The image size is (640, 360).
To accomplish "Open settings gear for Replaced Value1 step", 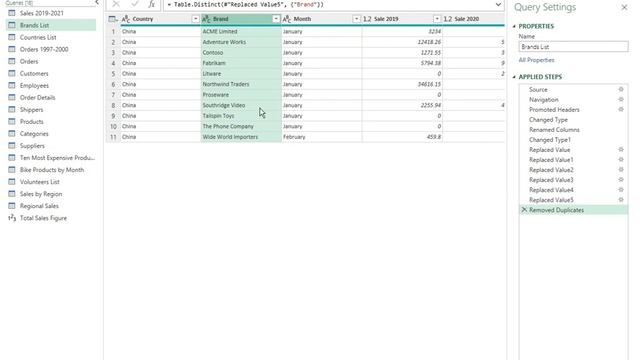I will [x=621, y=160].
